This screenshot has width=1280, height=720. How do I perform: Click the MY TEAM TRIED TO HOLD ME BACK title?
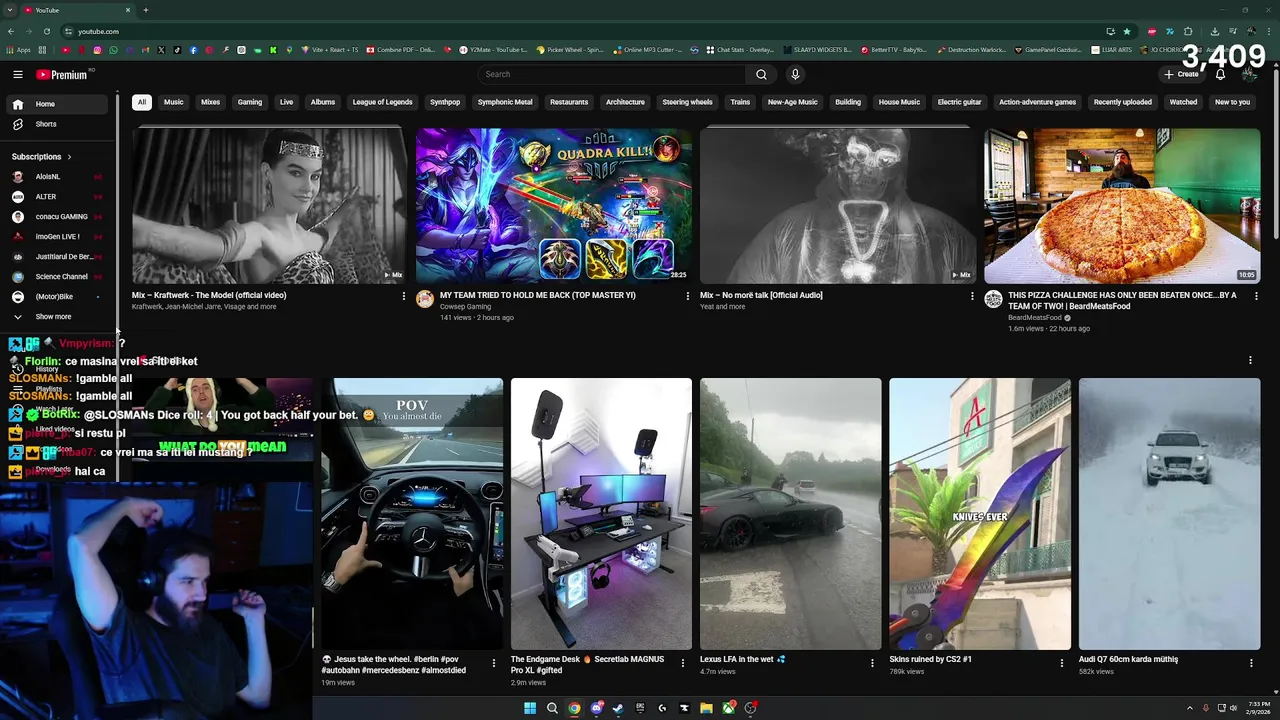tap(538, 295)
